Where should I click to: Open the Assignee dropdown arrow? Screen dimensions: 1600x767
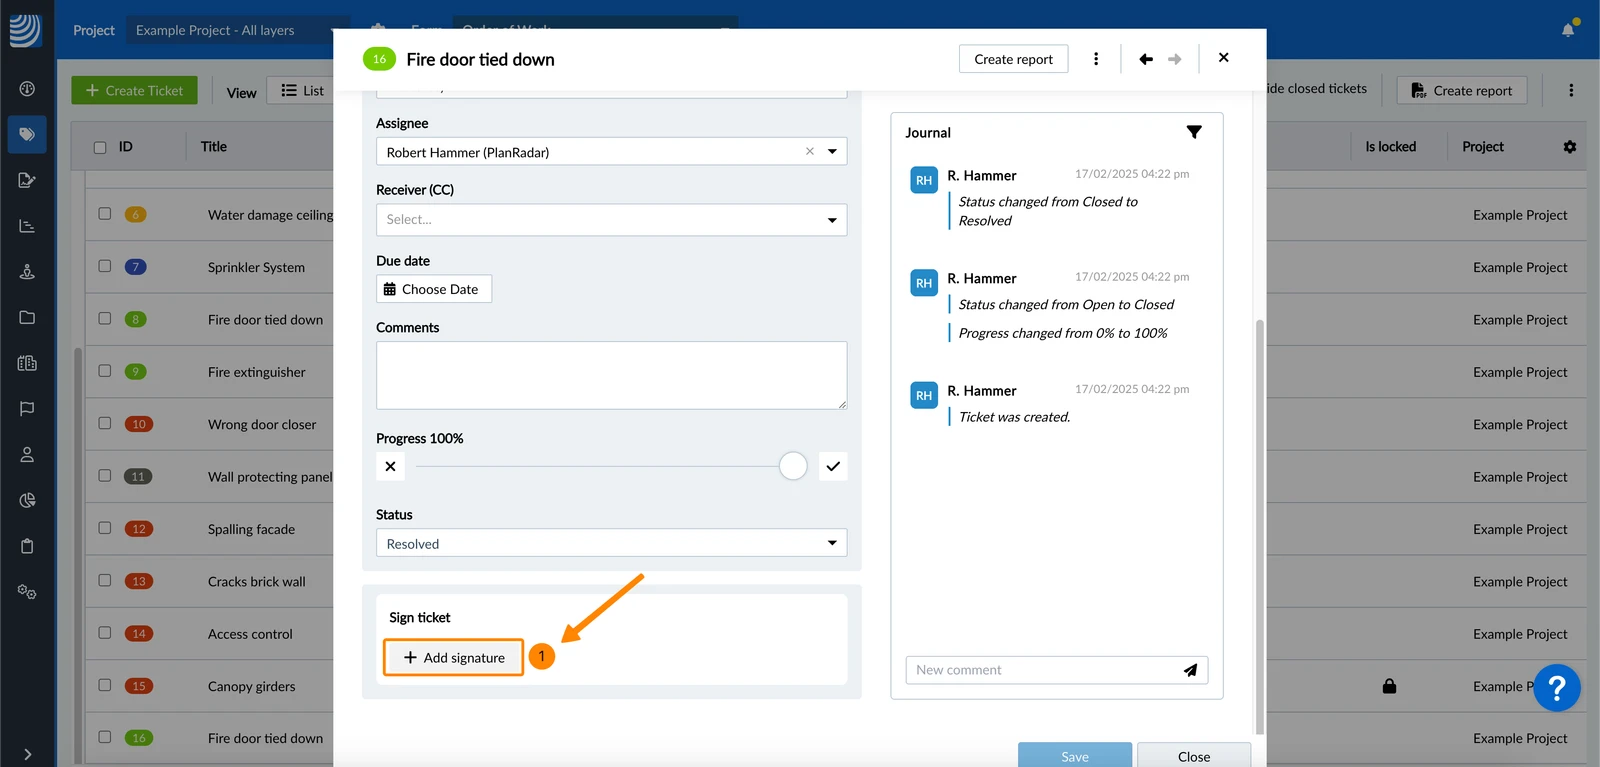832,152
